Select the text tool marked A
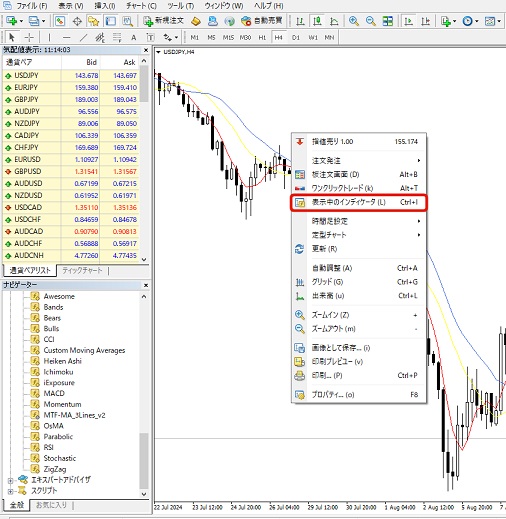Image resolution: width=506 pixels, height=519 pixels. (133, 37)
